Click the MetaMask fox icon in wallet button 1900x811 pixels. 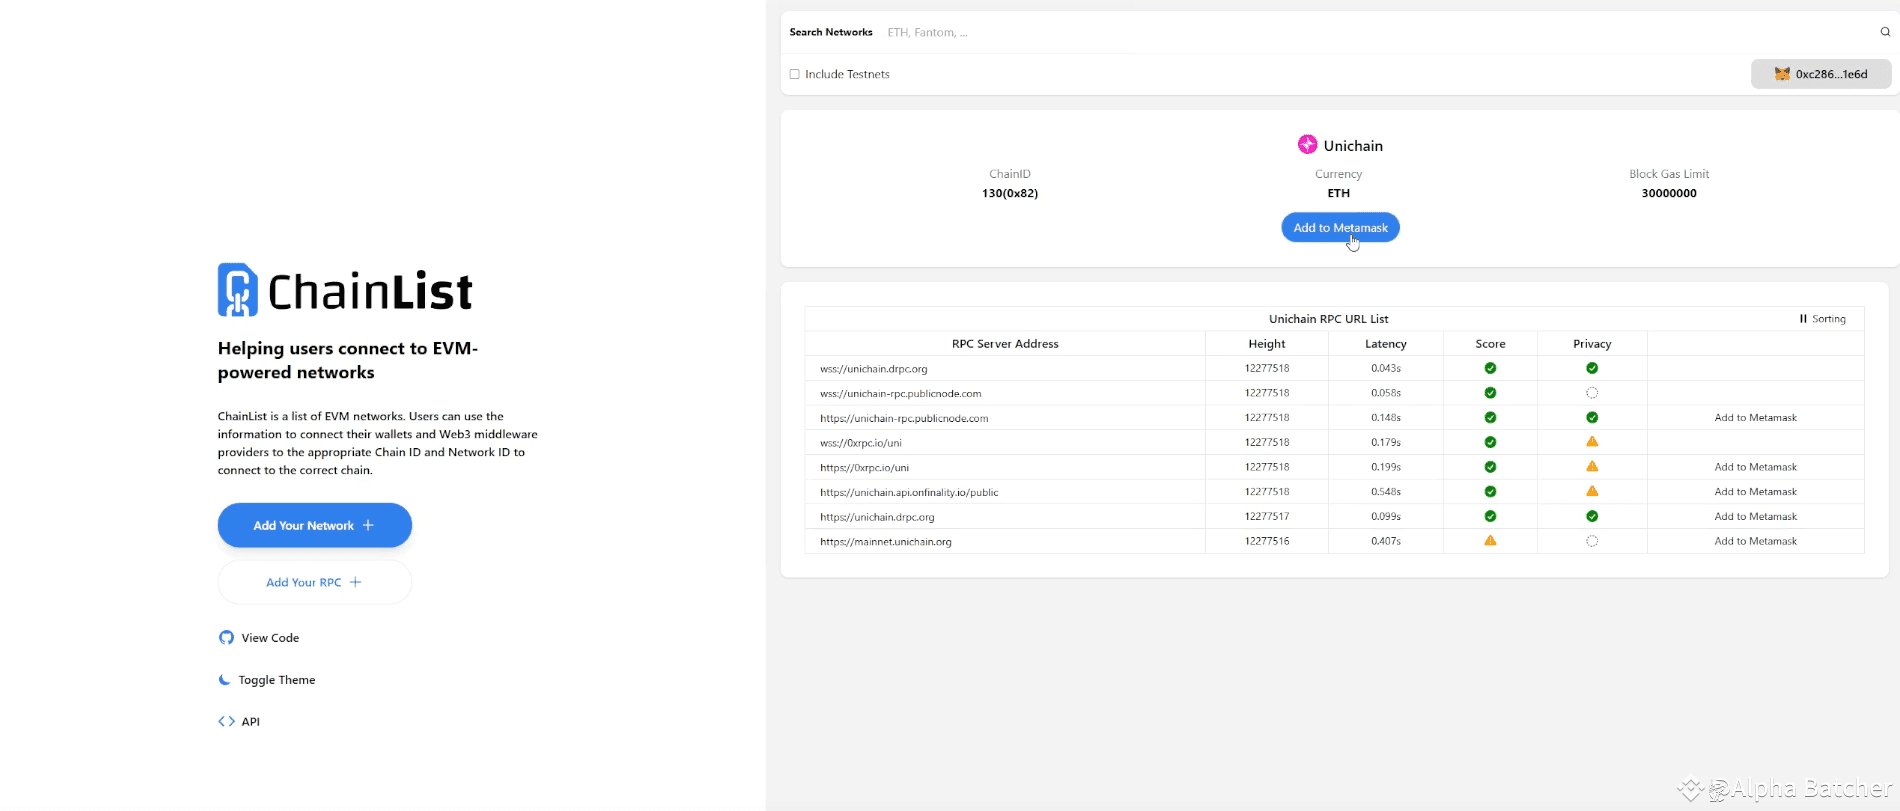[x=1782, y=74]
